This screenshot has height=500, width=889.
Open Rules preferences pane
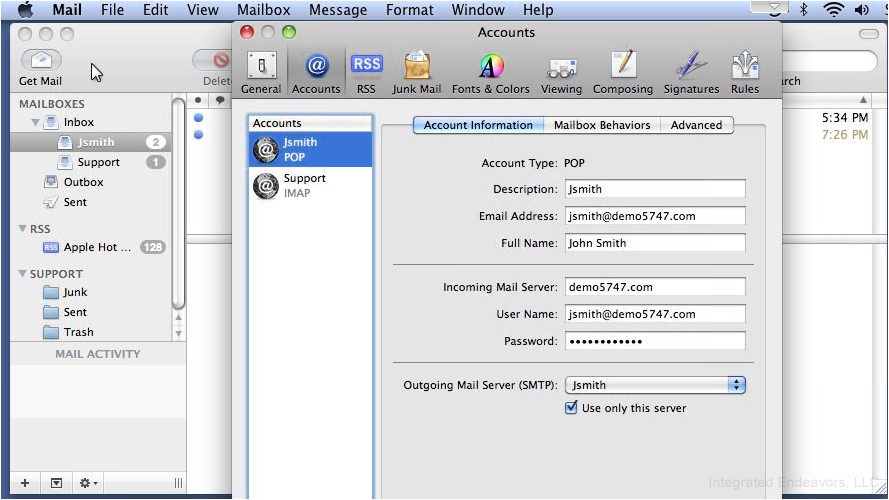(x=744, y=73)
